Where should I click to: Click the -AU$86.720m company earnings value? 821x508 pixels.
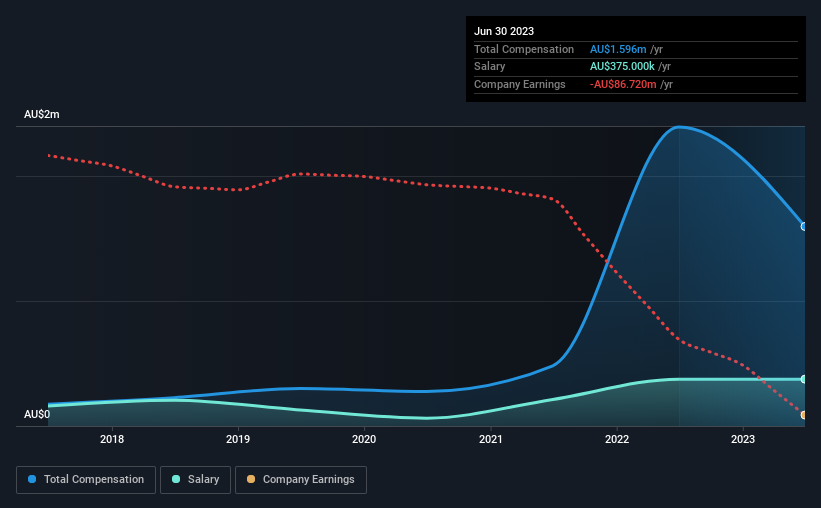click(623, 84)
